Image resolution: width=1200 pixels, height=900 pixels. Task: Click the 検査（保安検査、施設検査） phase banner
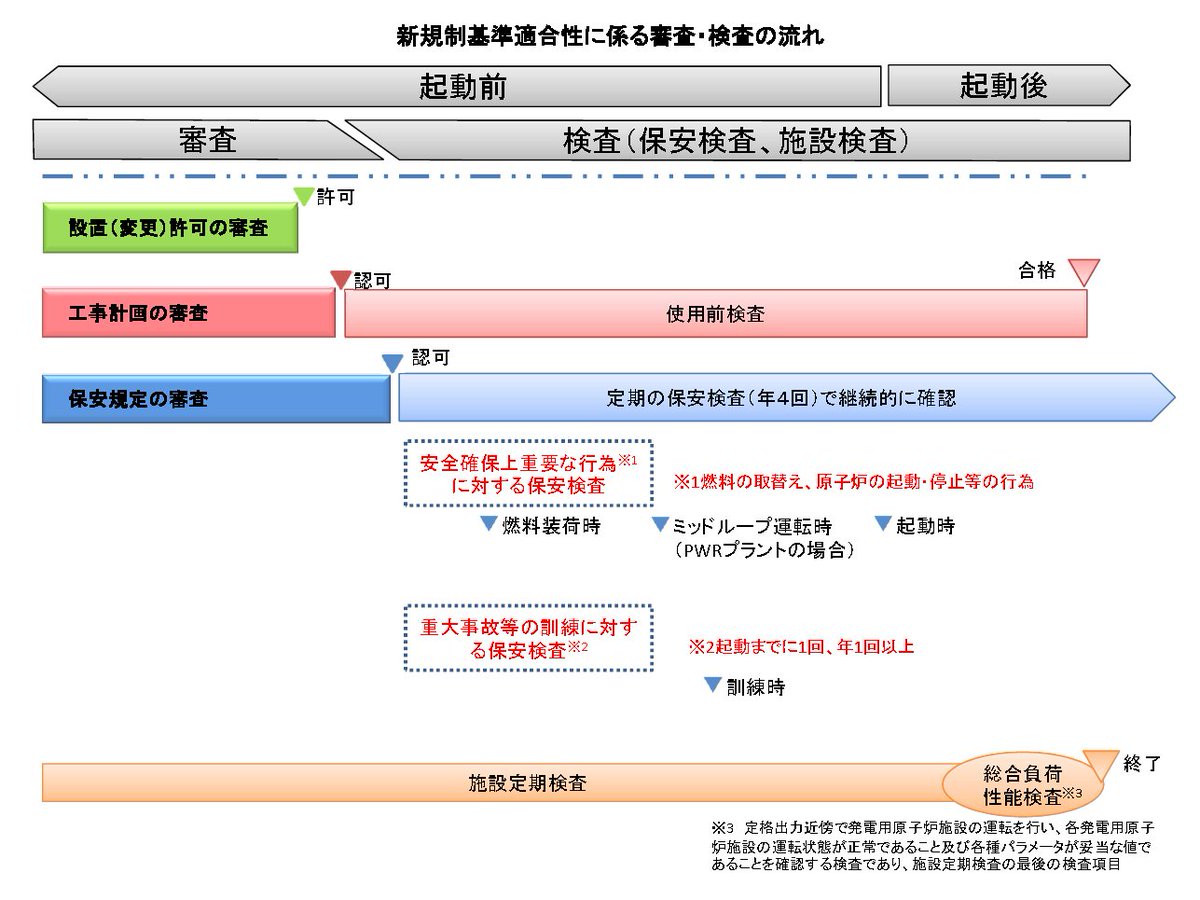pos(737,141)
